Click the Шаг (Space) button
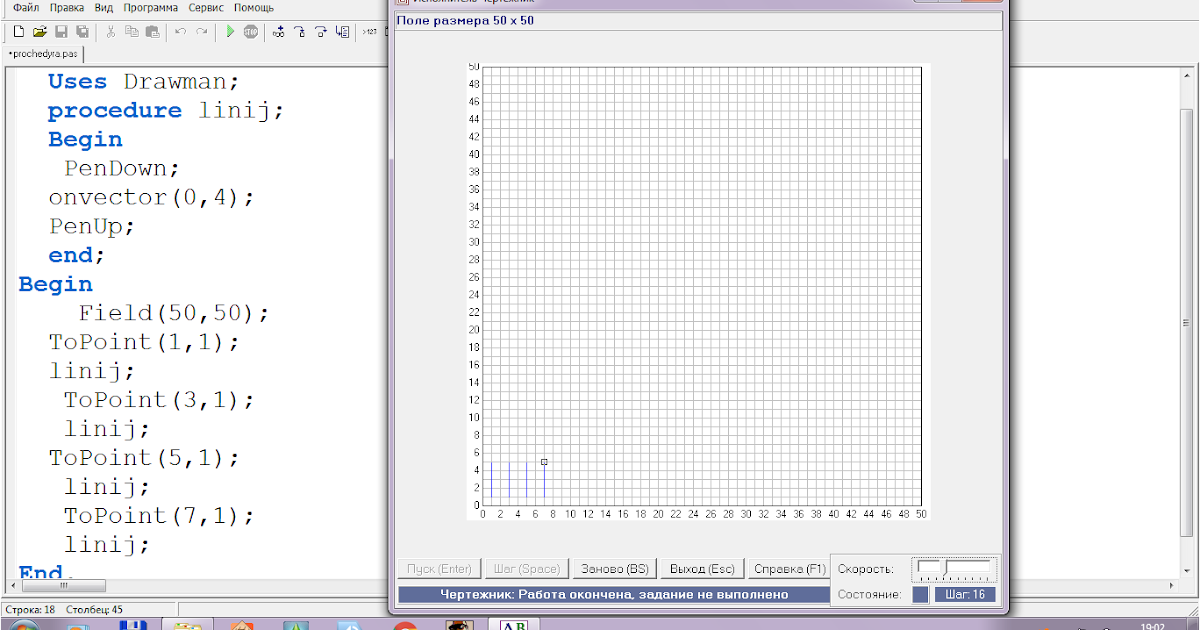 tap(527, 569)
